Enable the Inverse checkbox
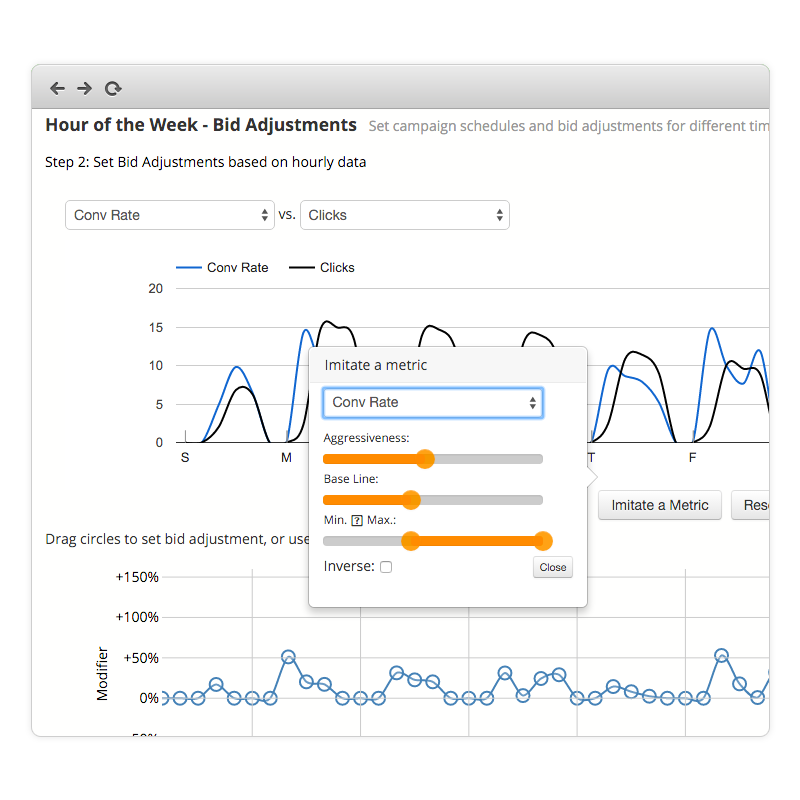This screenshot has width=800, height=800. [x=386, y=566]
